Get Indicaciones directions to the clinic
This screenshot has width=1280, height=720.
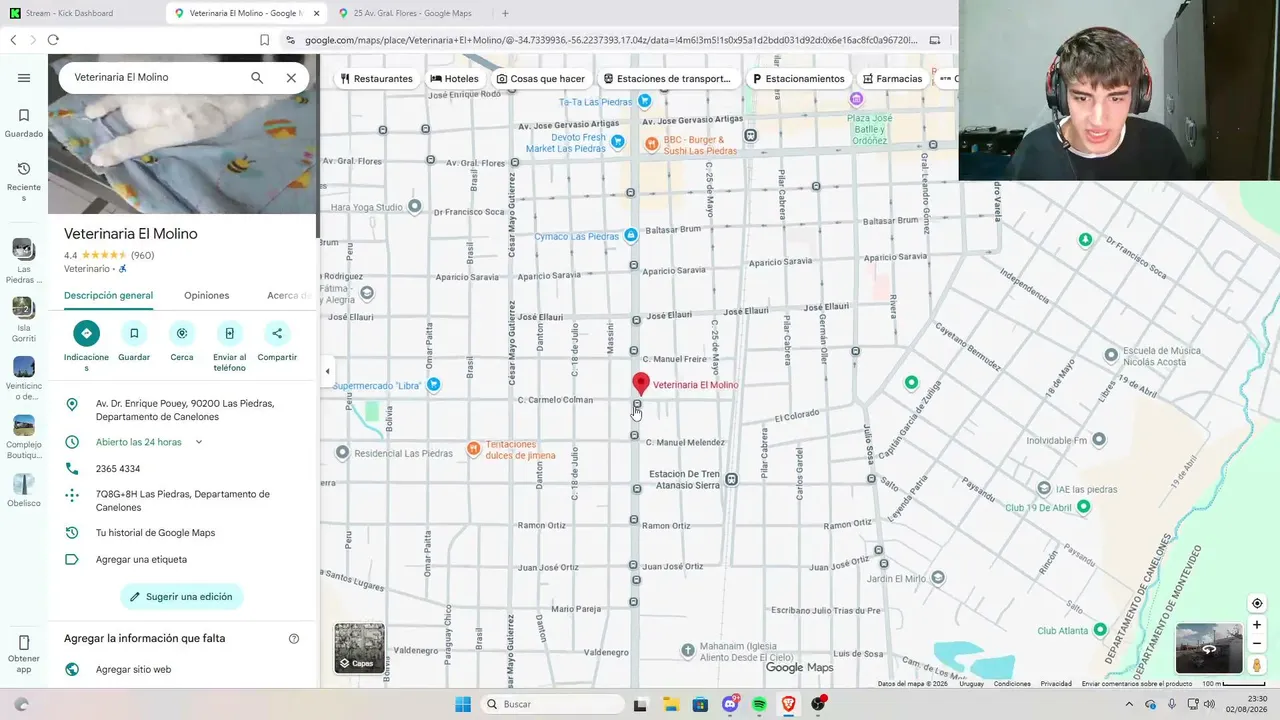click(x=86, y=333)
